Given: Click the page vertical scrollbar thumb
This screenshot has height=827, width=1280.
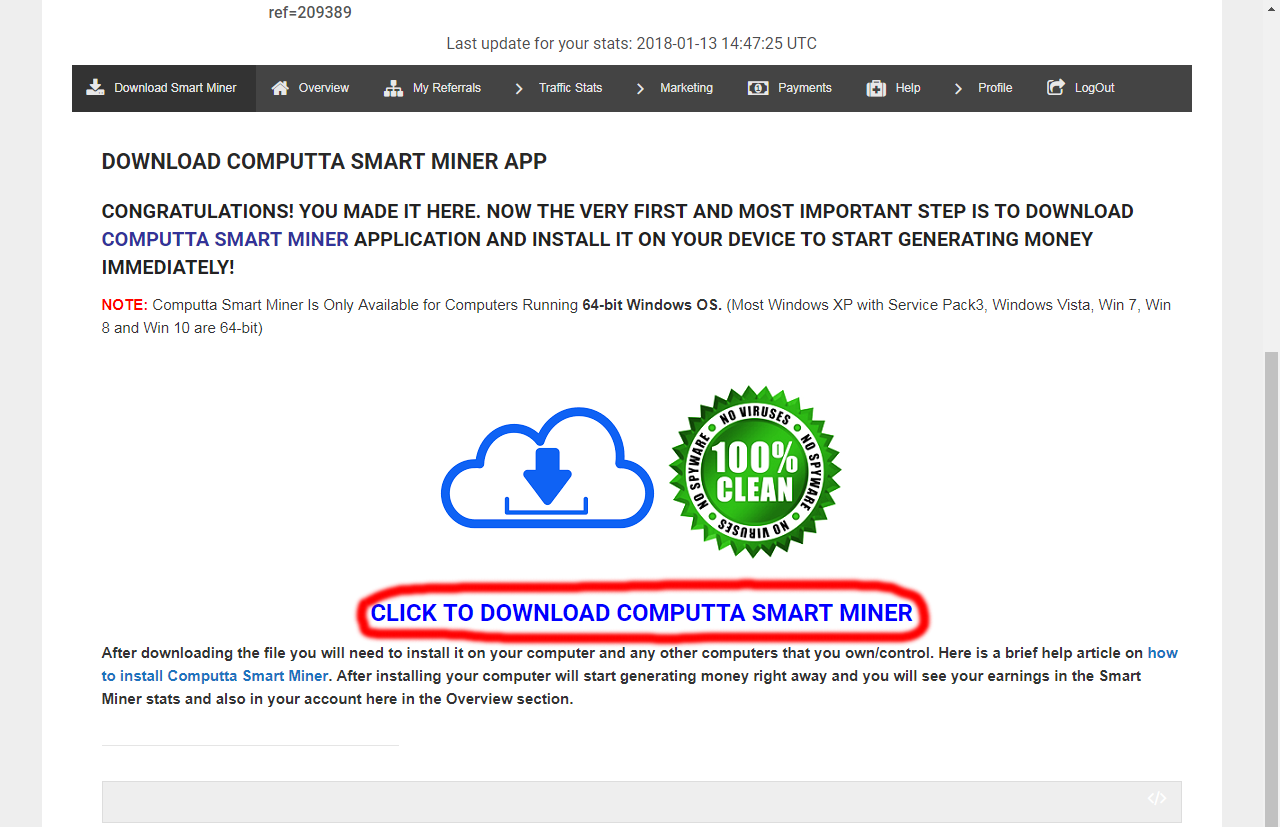Looking at the screenshot, I should click(1271, 588).
